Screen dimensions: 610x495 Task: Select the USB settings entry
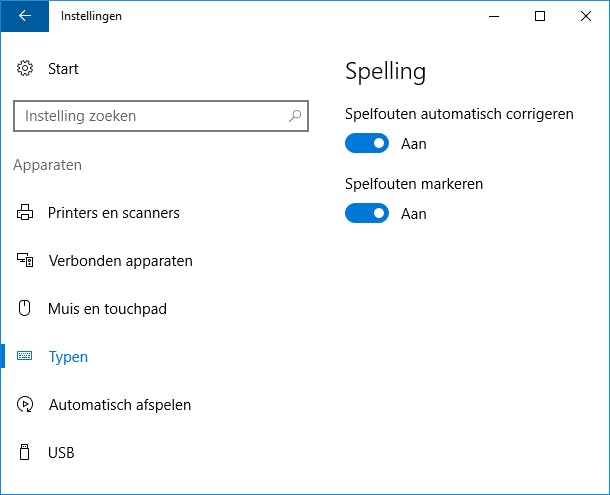[x=61, y=453]
